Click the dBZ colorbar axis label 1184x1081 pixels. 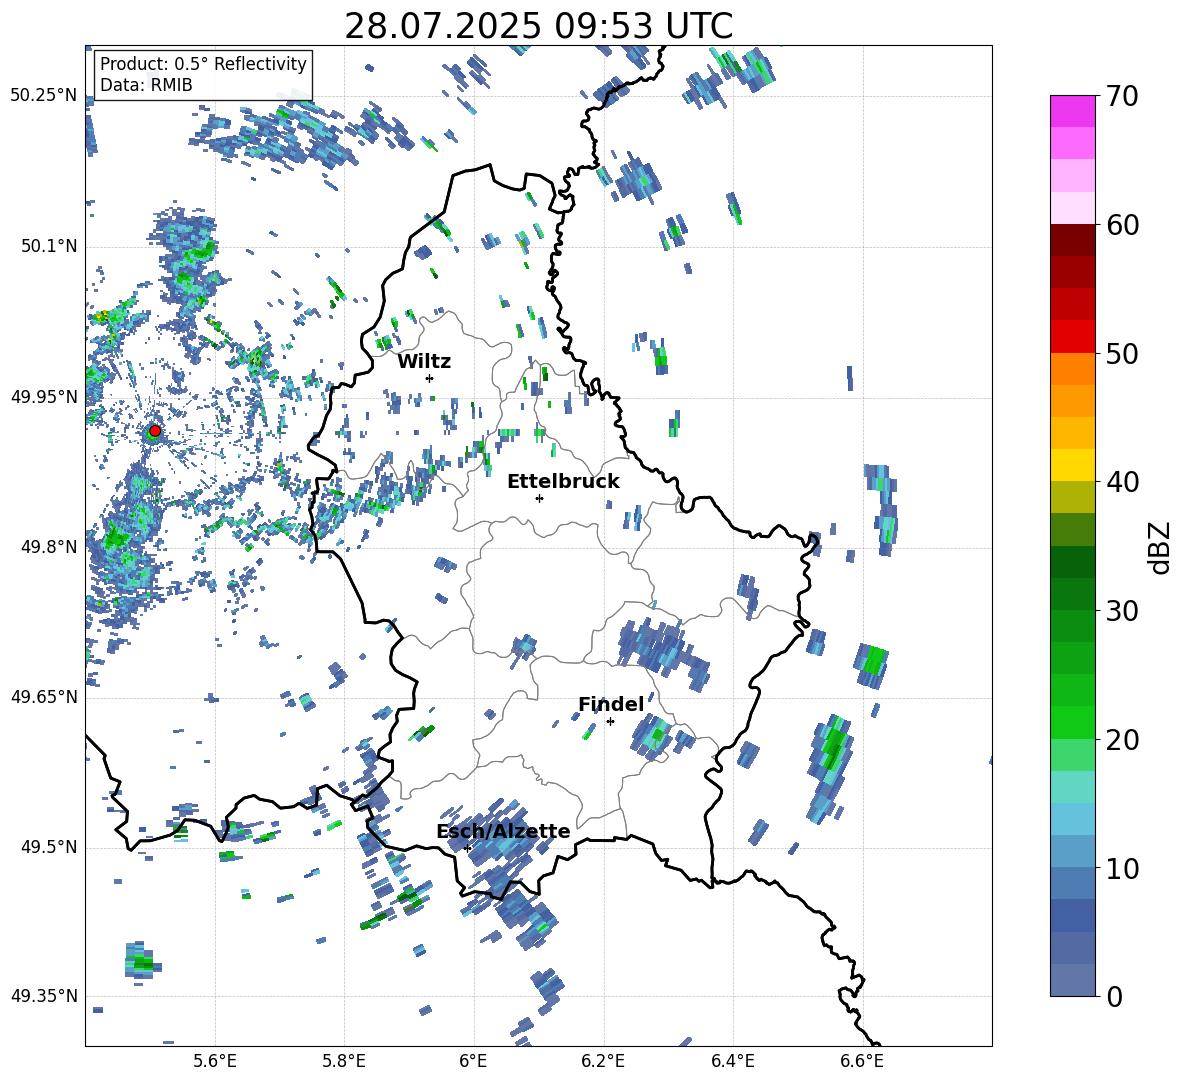coord(1160,547)
